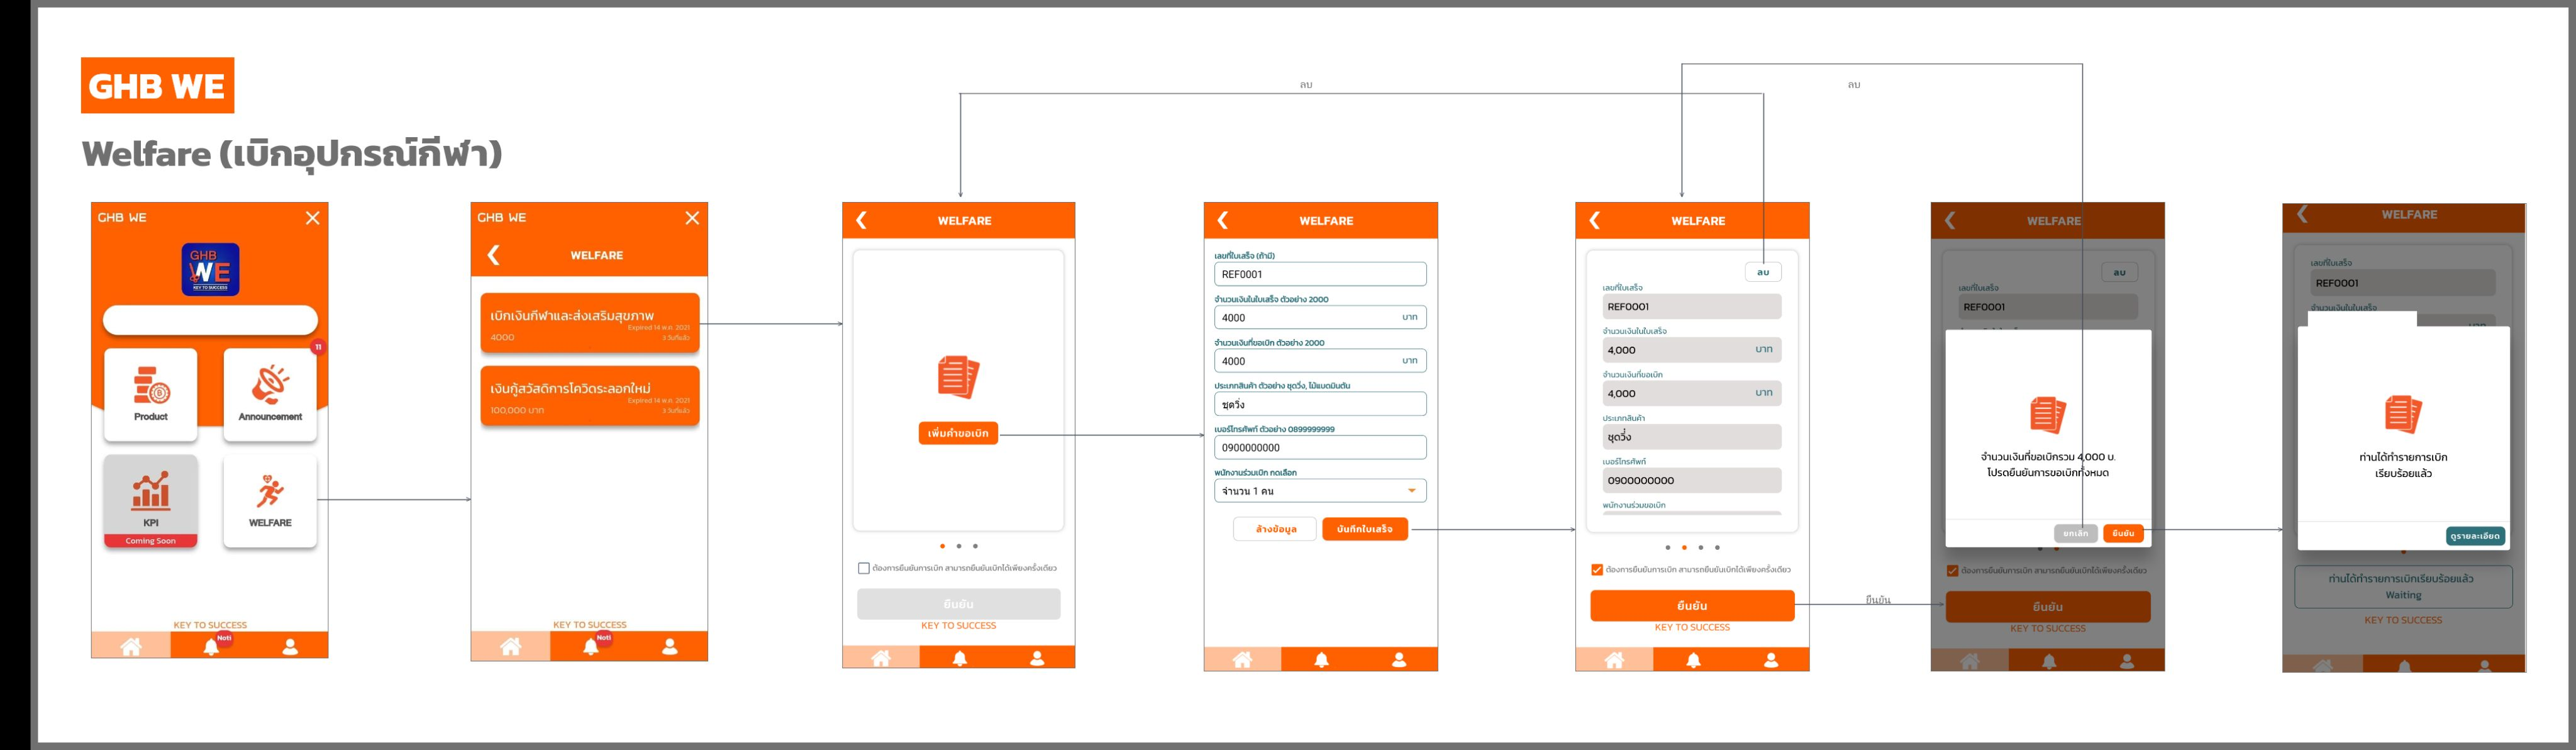Uncheck the checked confirm-claim checkbox
2576x750 pixels.
pyautogui.click(x=1597, y=570)
